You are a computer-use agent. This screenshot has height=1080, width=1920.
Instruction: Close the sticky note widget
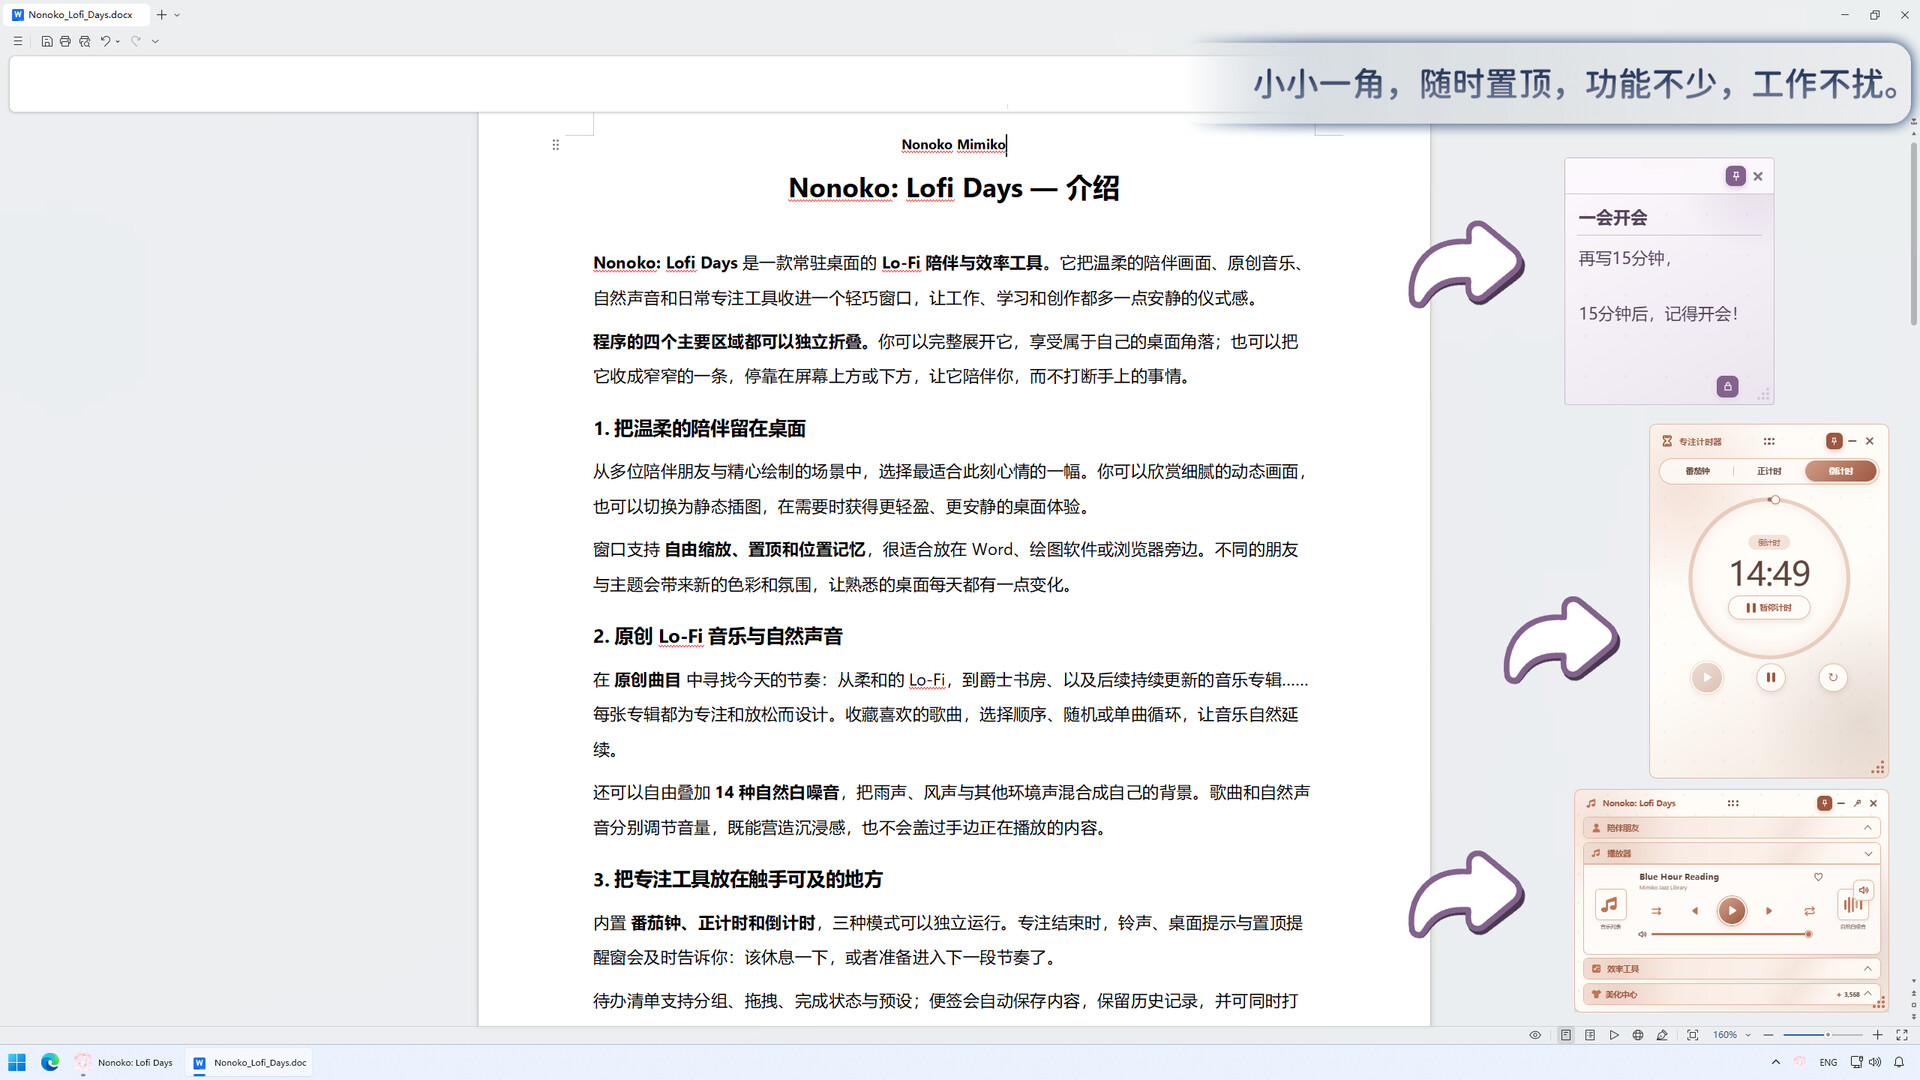pos(1758,176)
